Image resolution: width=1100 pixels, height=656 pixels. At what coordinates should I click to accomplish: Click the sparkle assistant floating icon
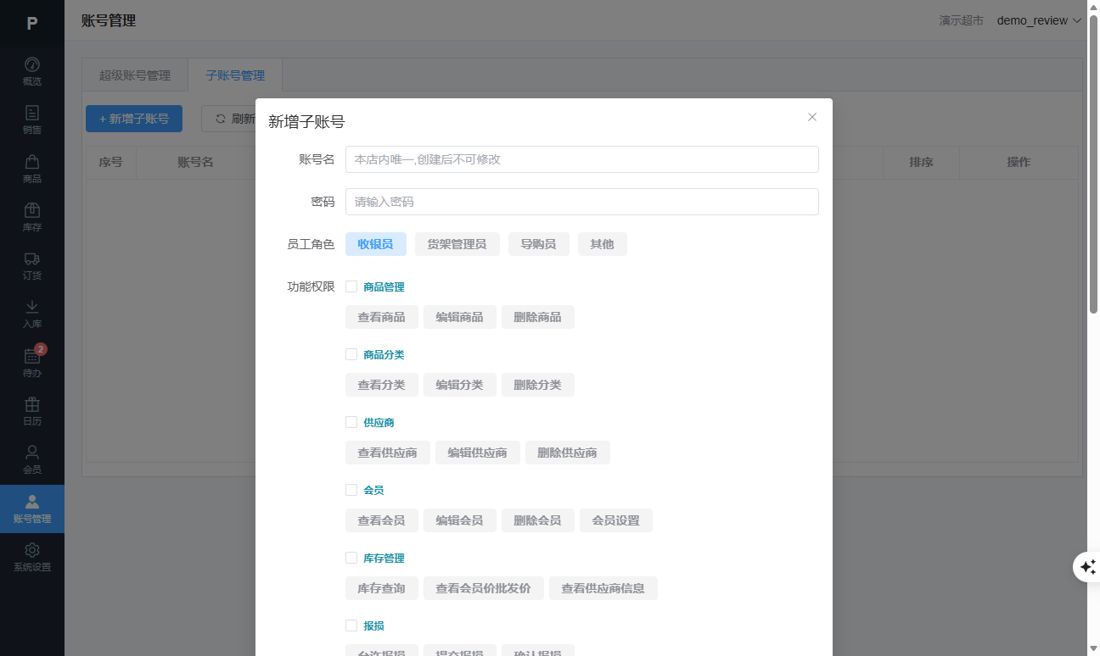1087,567
